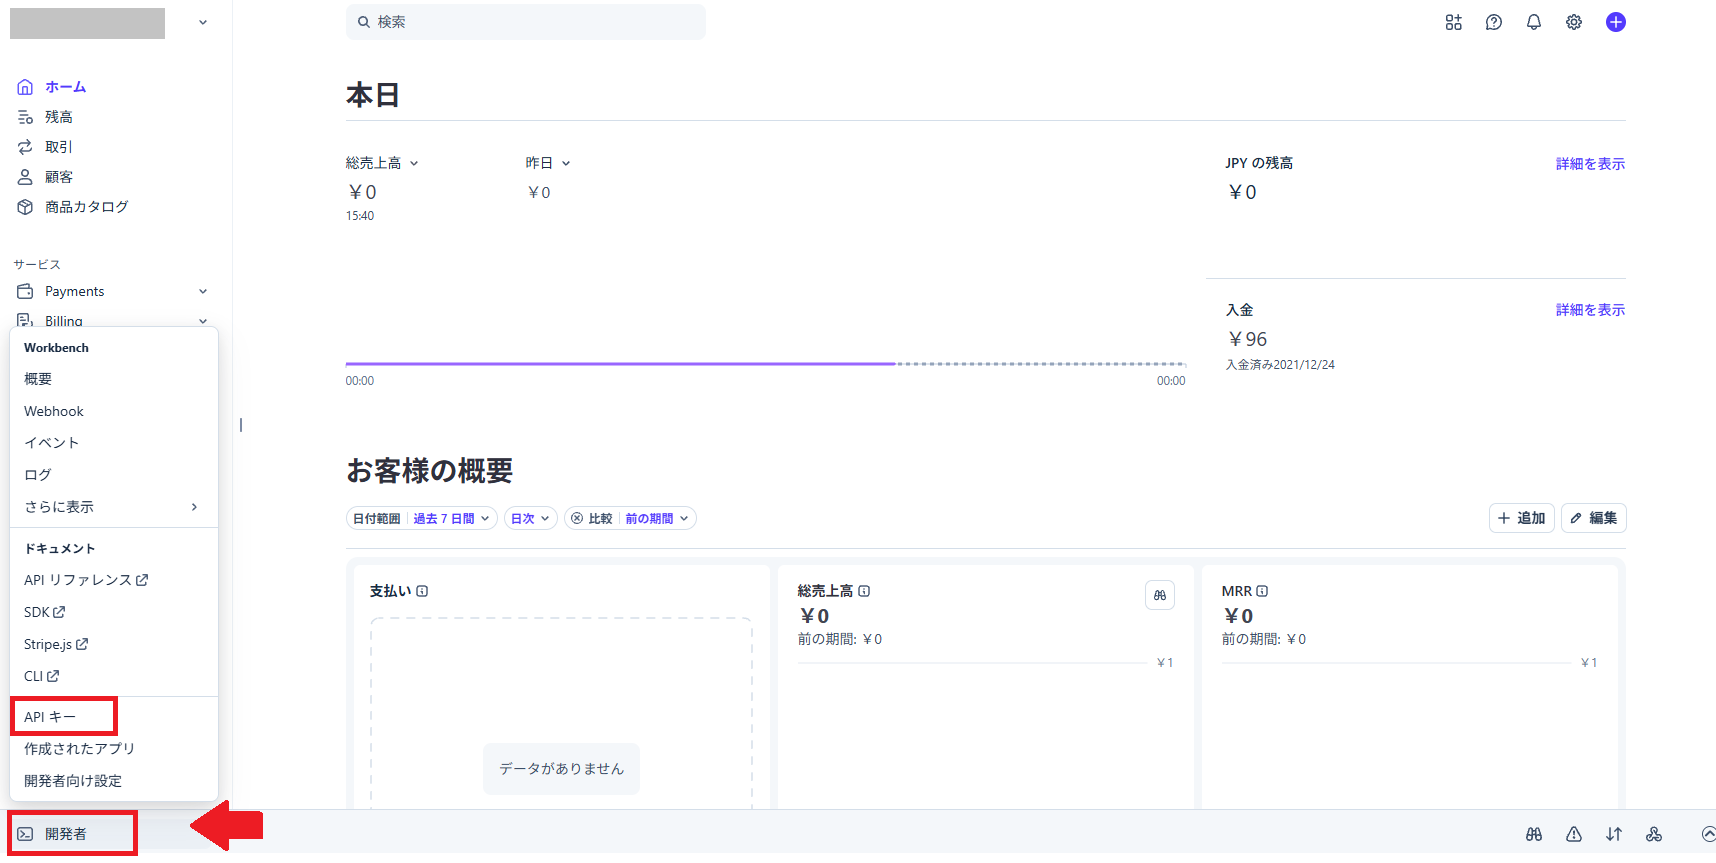Open the 昨日 comparison dropdown

(x=548, y=163)
